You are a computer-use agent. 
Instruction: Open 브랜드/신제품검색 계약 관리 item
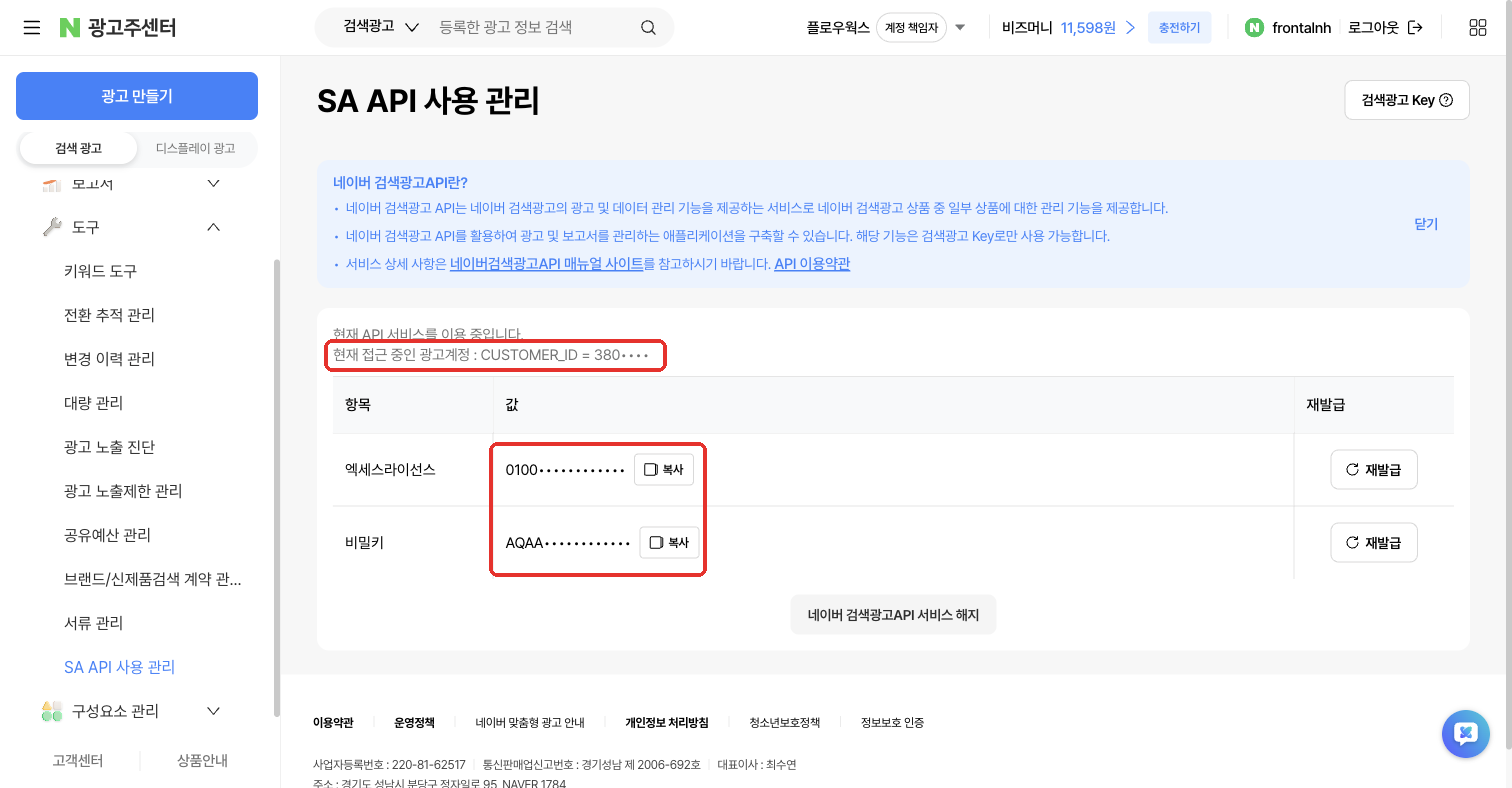pyautogui.click(x=152, y=579)
